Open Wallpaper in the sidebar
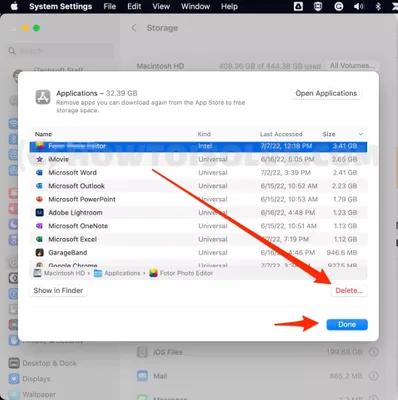 pyautogui.click(x=33, y=394)
